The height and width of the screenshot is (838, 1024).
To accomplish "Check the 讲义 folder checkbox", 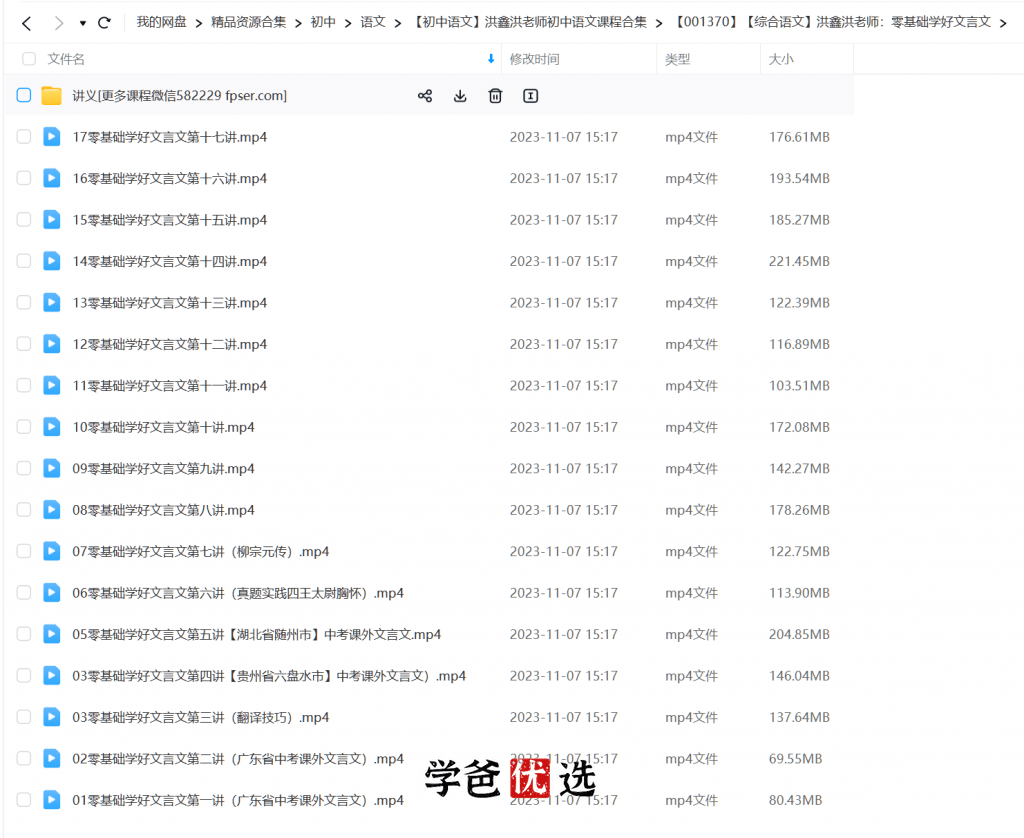I will pyautogui.click(x=24, y=95).
